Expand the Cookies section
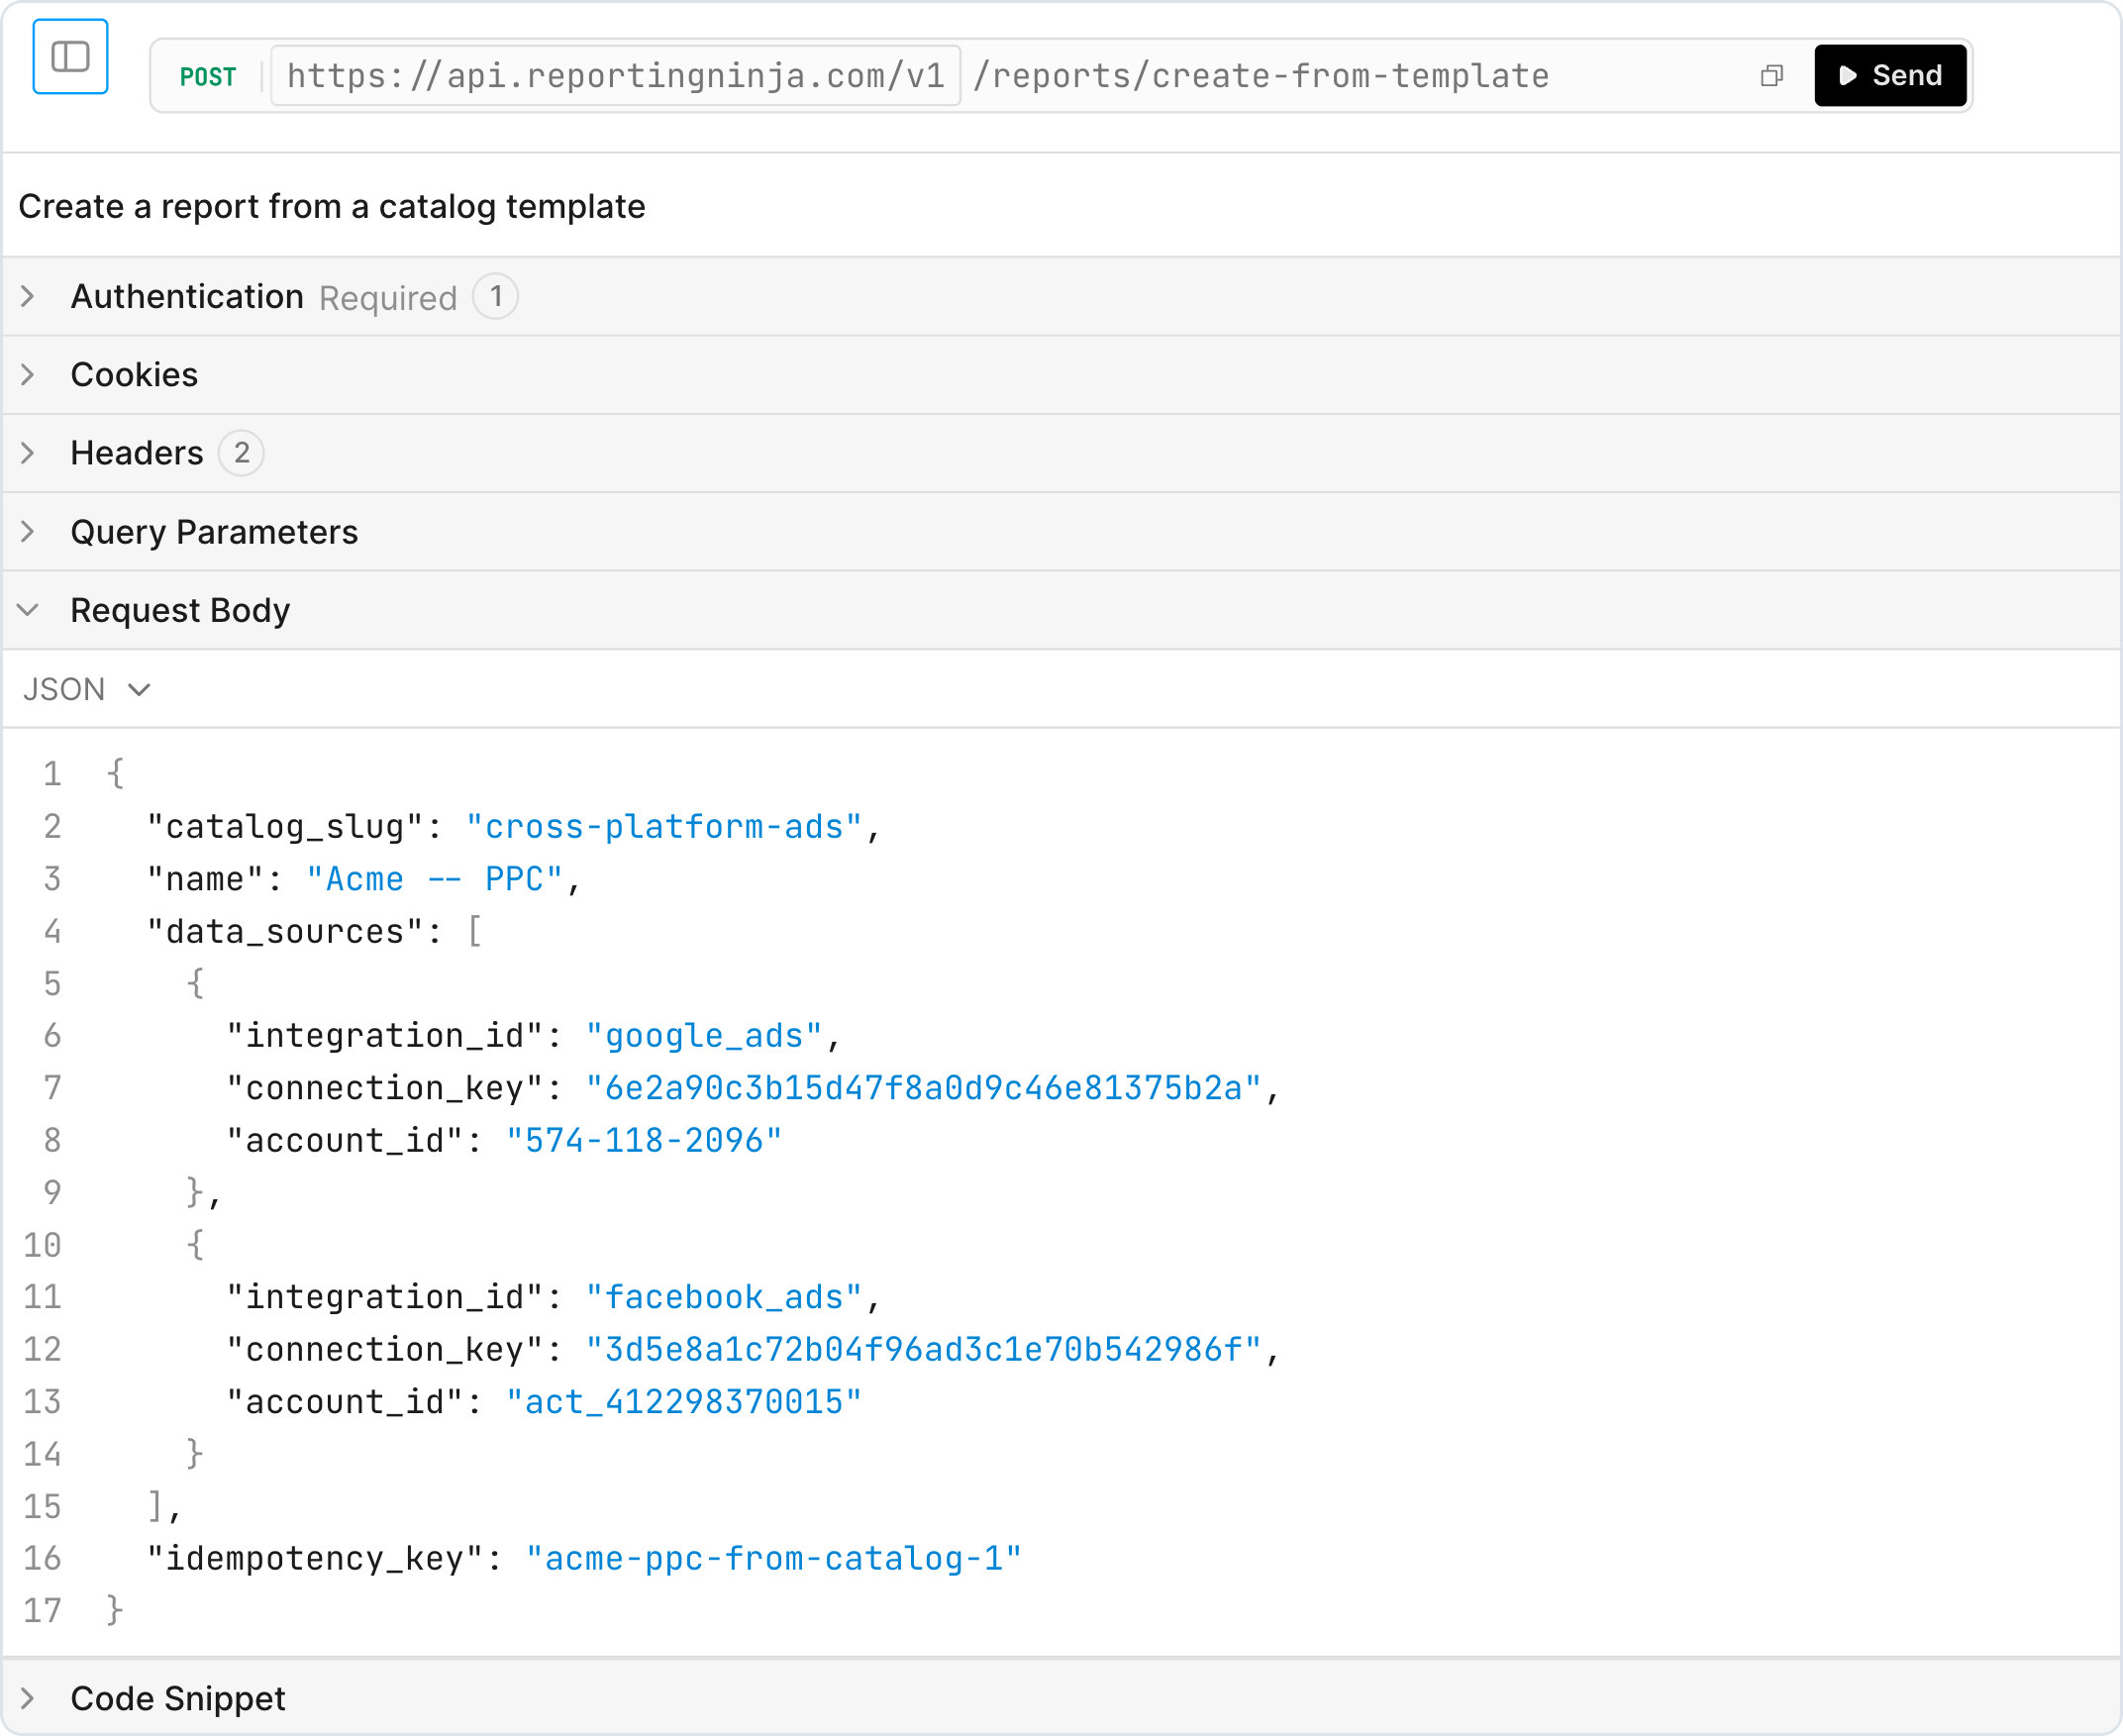 1062,375
